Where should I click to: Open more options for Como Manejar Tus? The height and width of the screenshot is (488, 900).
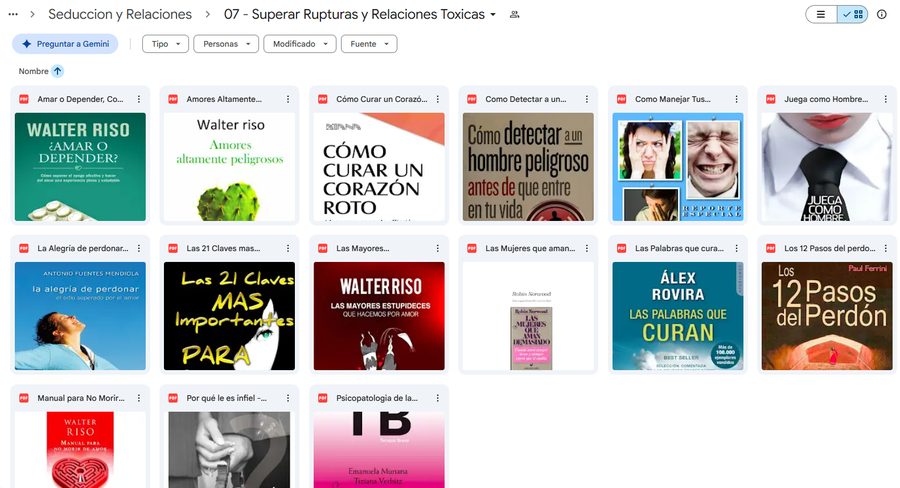737,99
